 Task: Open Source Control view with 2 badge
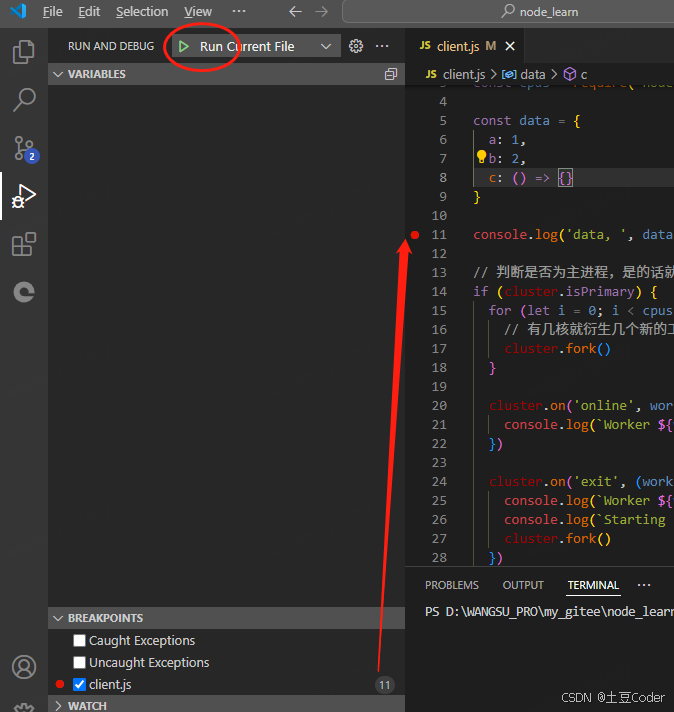click(x=25, y=149)
